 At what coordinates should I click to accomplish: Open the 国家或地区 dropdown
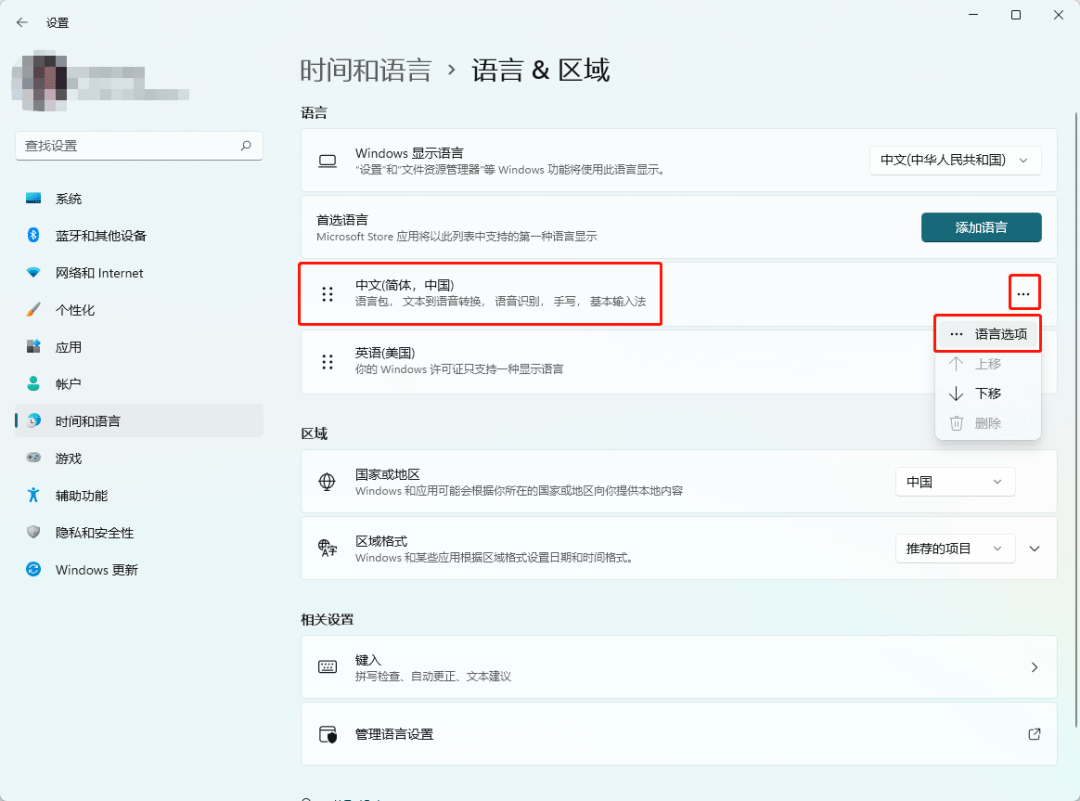click(x=954, y=481)
